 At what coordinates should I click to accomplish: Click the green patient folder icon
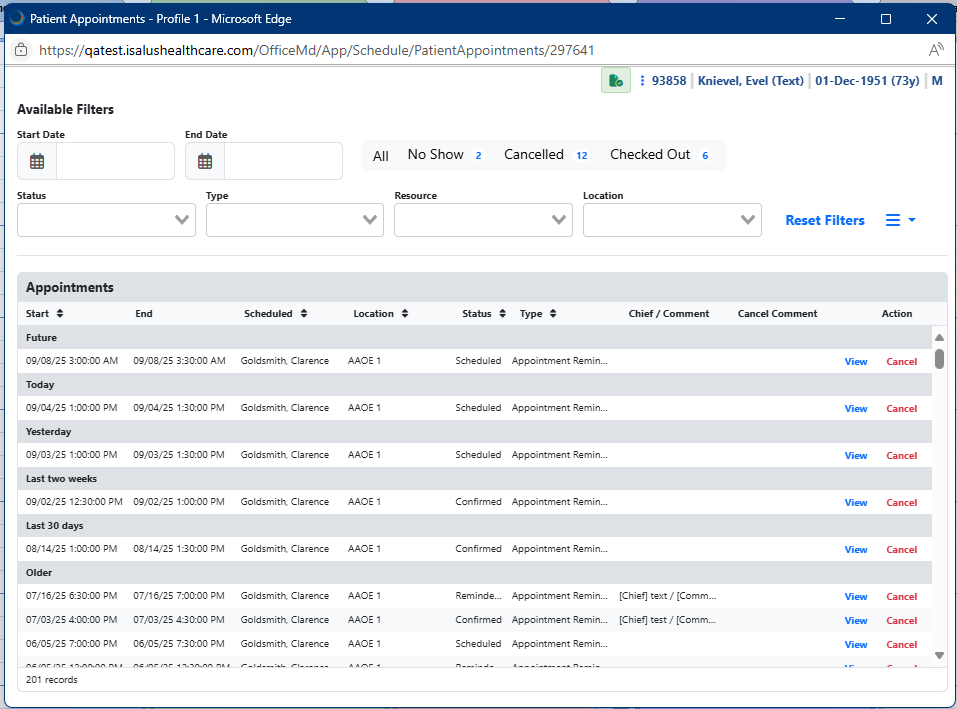[x=615, y=81]
